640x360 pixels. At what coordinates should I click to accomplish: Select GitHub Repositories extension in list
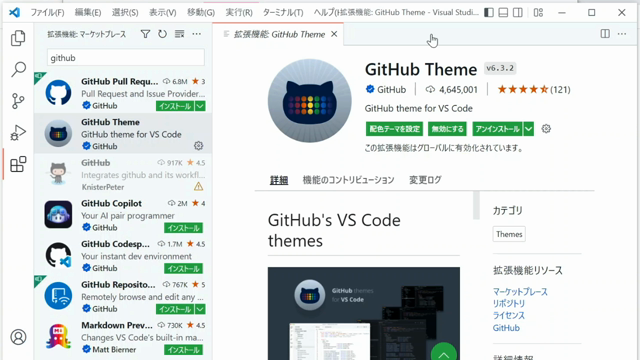coord(123,296)
